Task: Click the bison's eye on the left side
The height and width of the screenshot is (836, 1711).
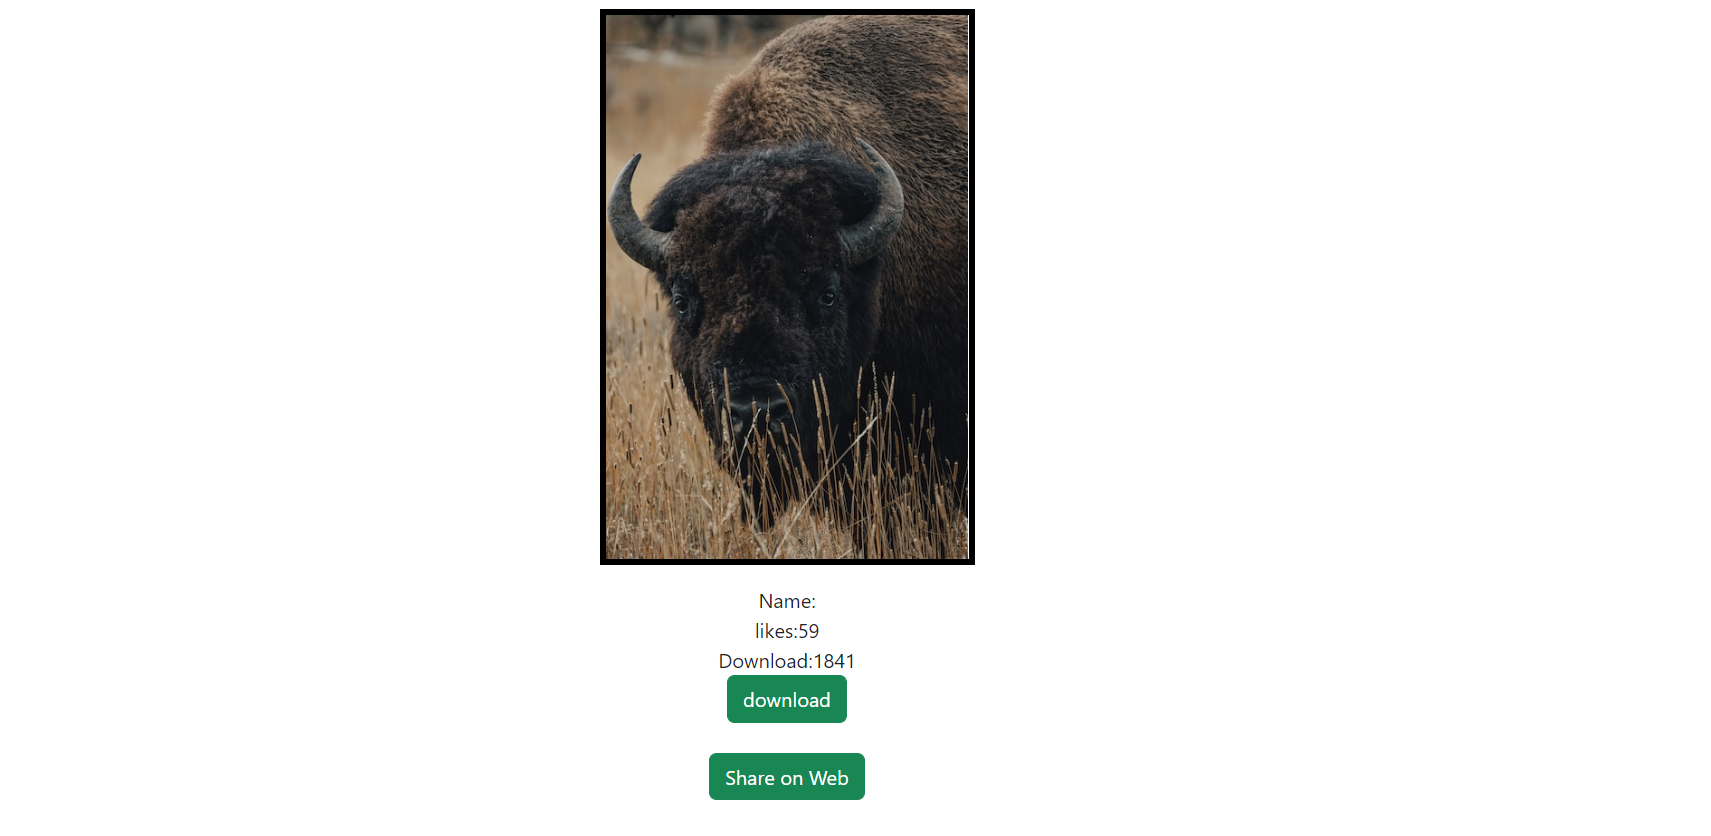Action: 681,300
